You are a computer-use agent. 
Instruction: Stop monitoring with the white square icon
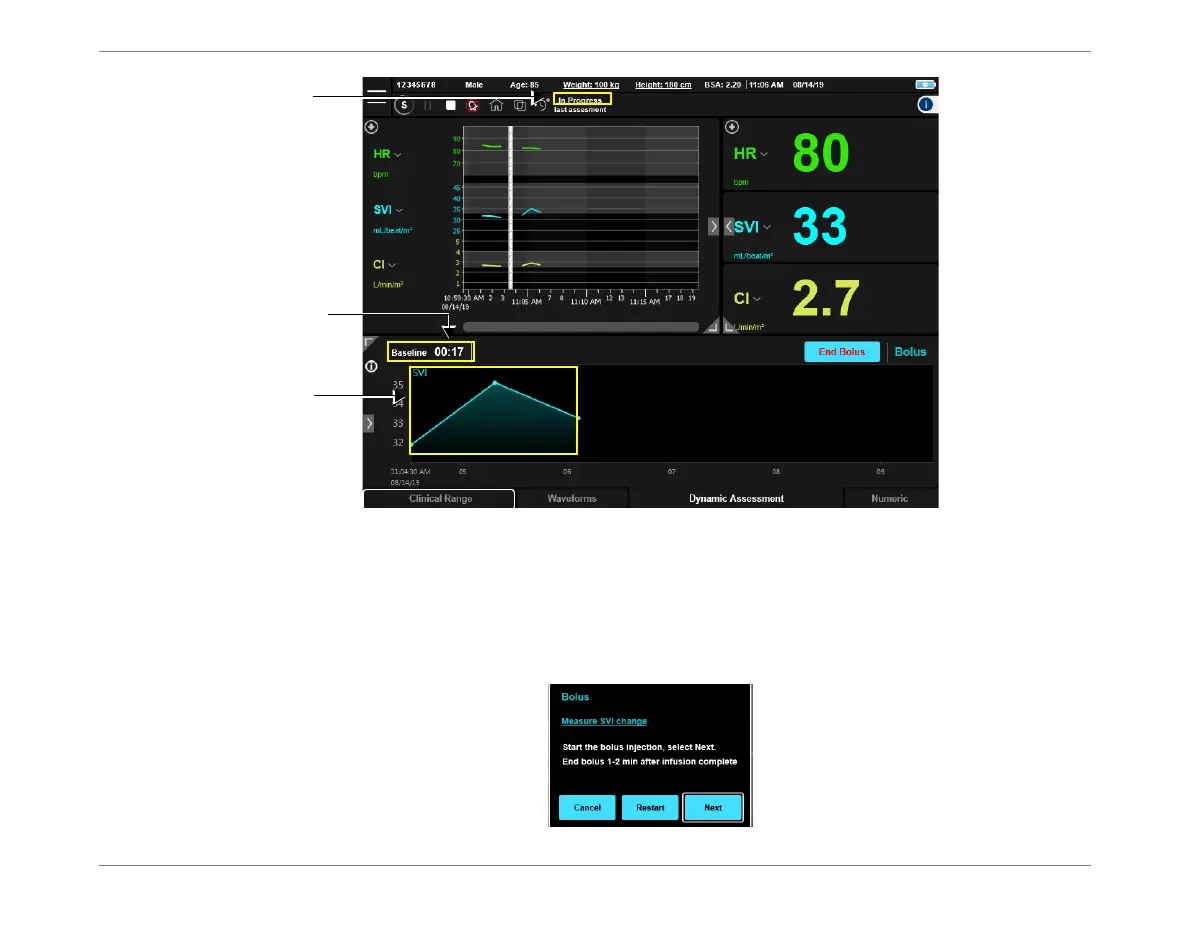451,106
